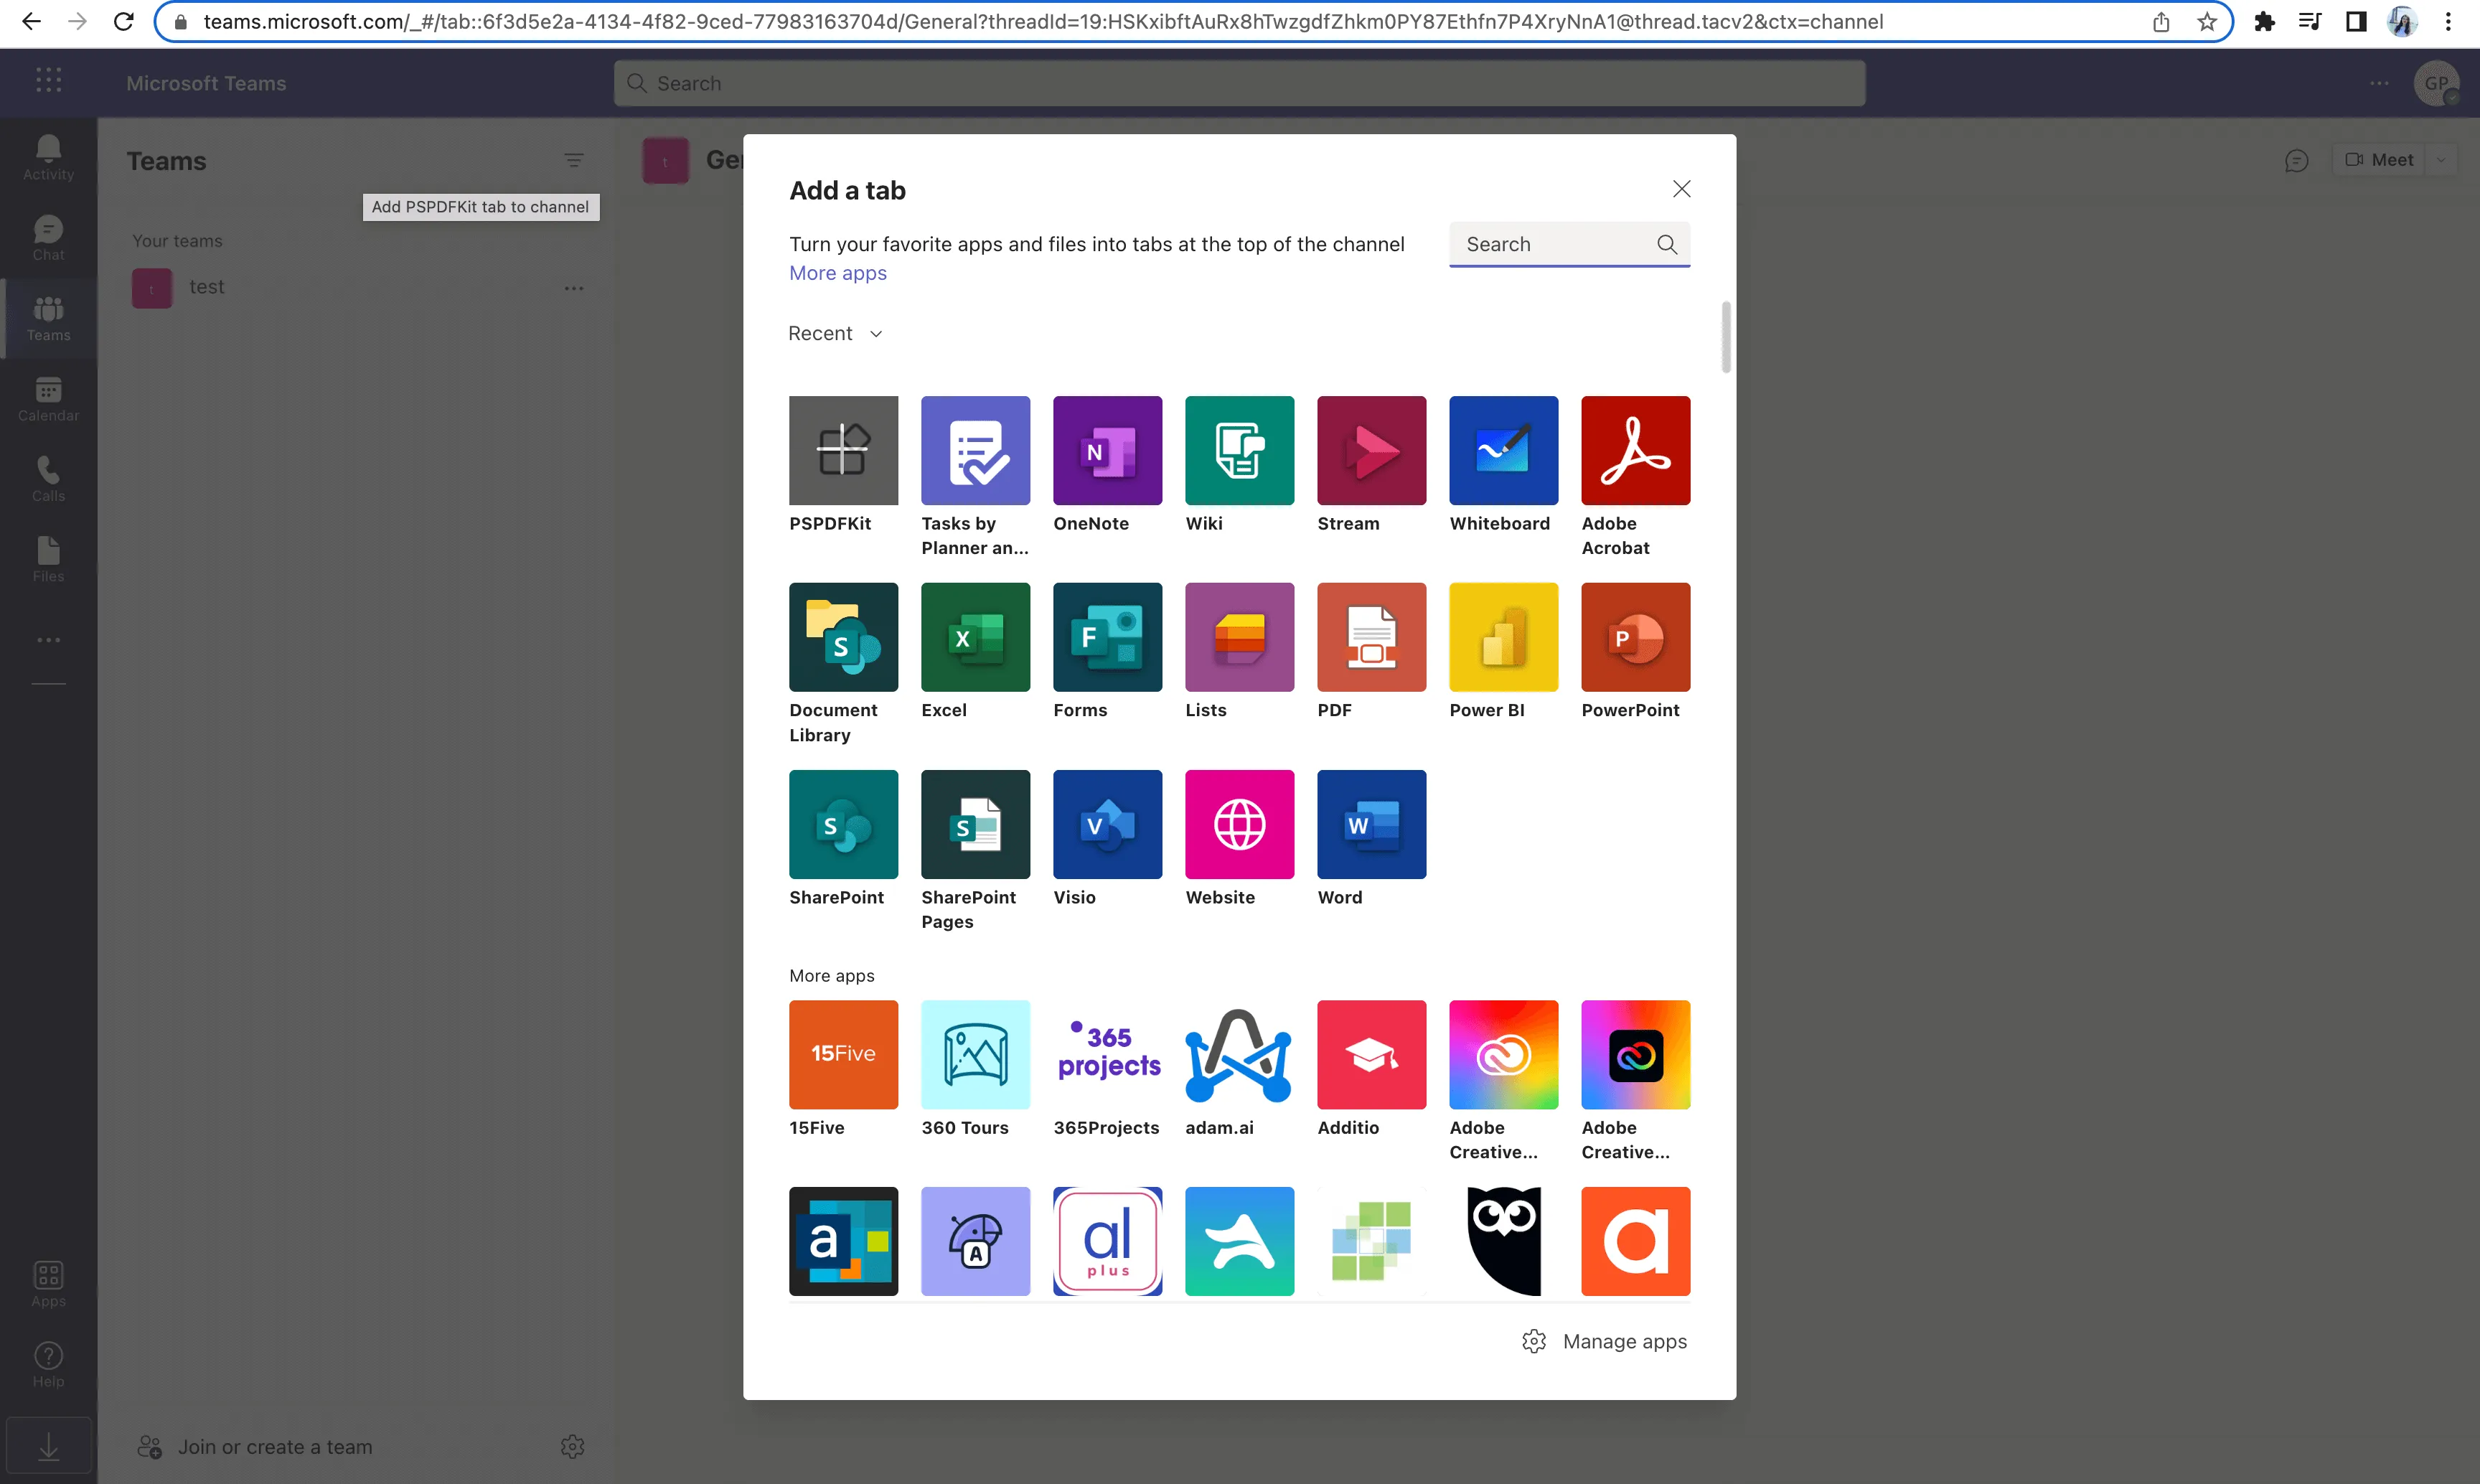Select the first Adobe Creative app tile
Image resolution: width=2480 pixels, height=1484 pixels.
(x=1503, y=1054)
